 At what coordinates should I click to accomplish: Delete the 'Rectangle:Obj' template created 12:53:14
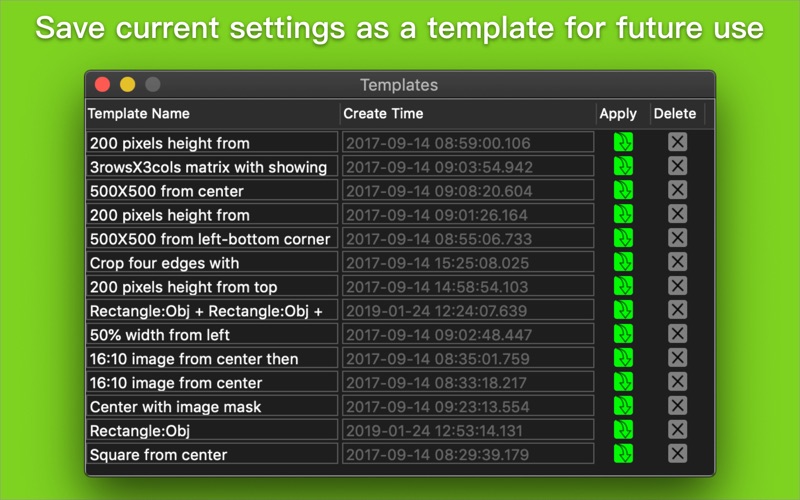coord(677,430)
